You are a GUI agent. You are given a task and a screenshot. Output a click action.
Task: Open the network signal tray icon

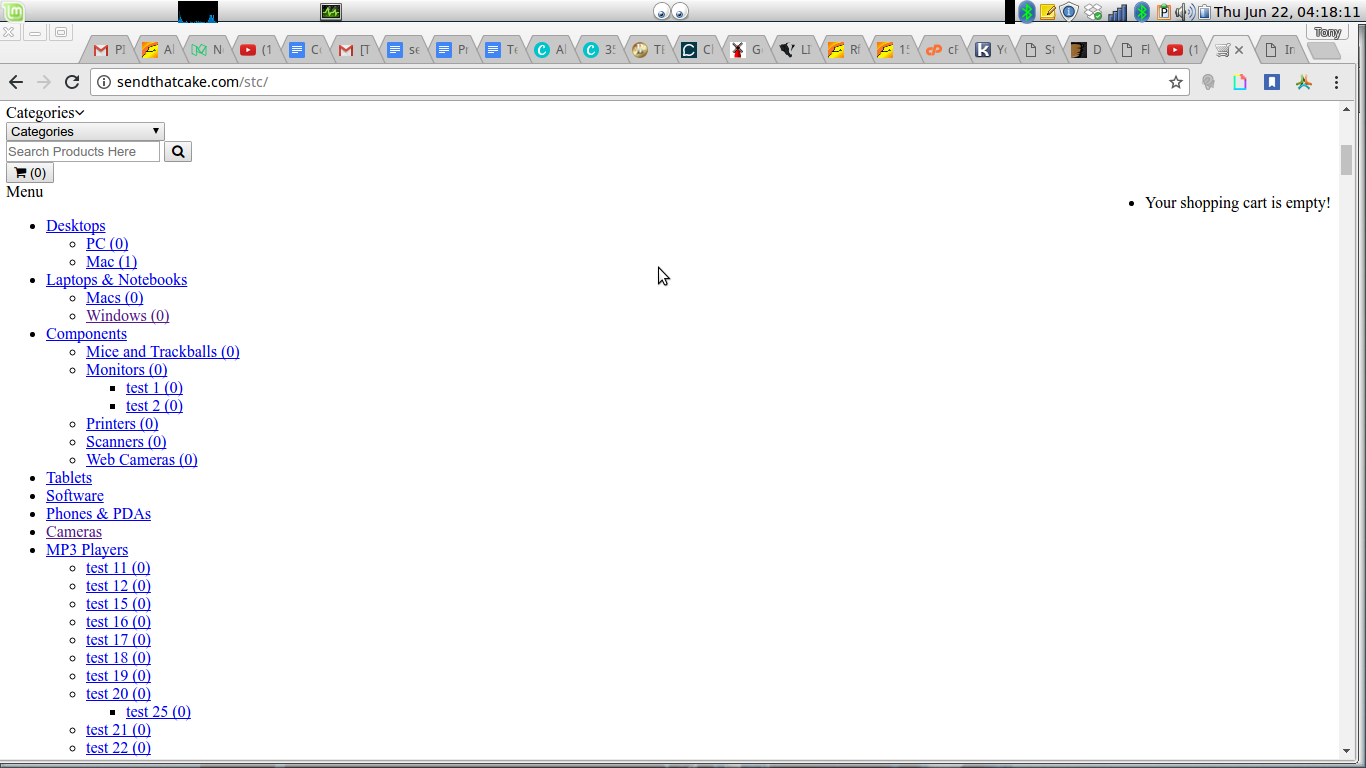1117,12
